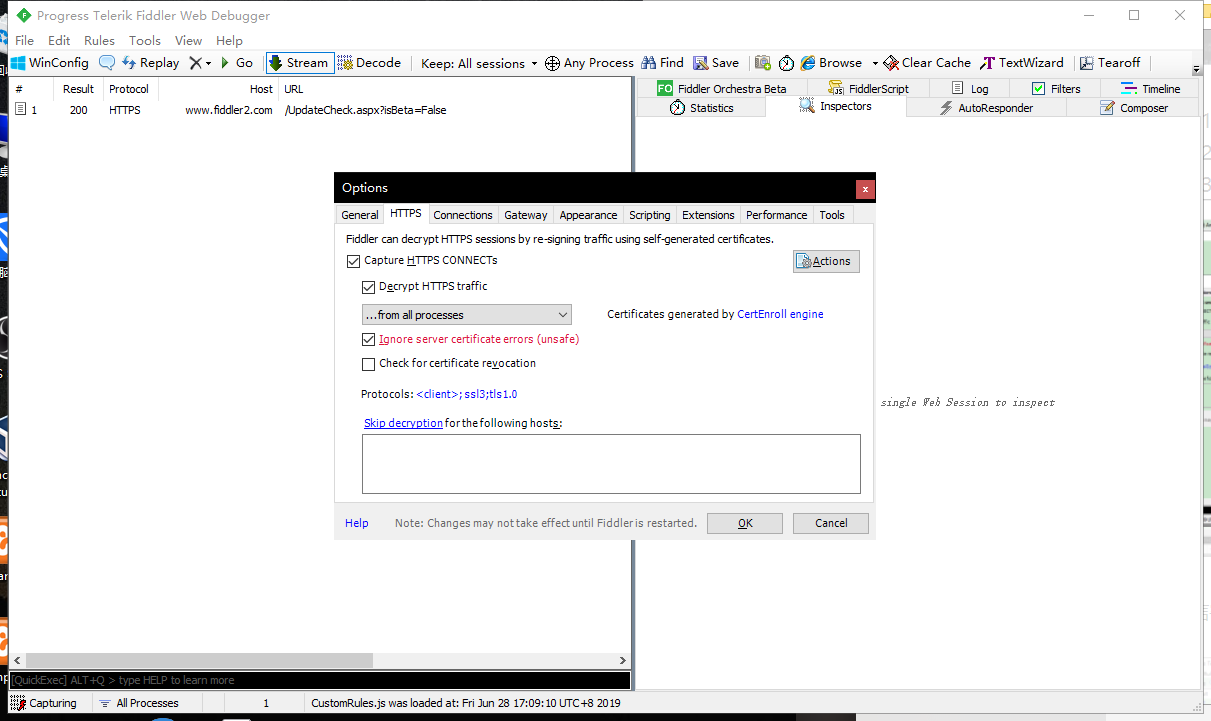Click the skip decryption hosts text box
The width and height of the screenshot is (1211, 721).
[611, 464]
